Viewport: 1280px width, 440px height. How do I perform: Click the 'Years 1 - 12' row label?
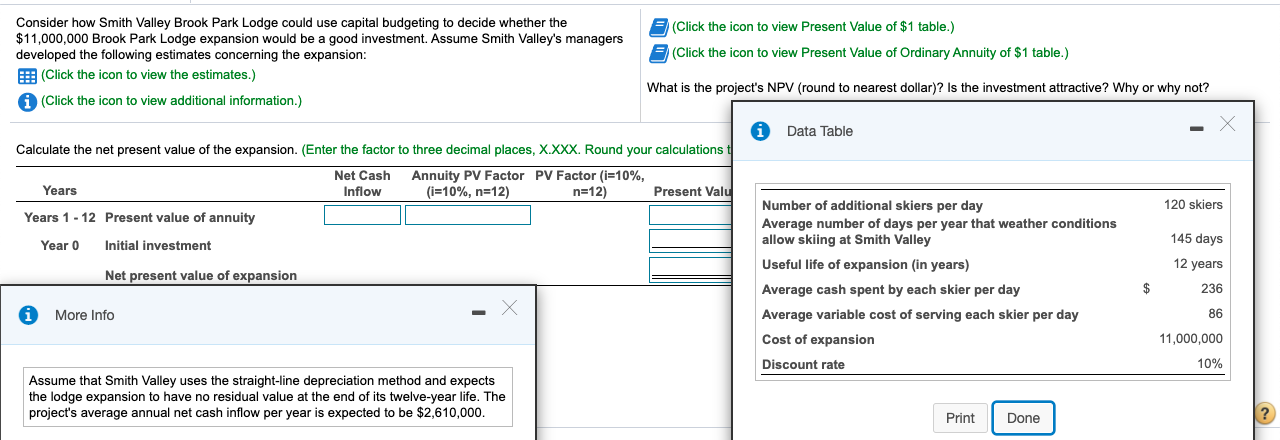tap(60, 217)
